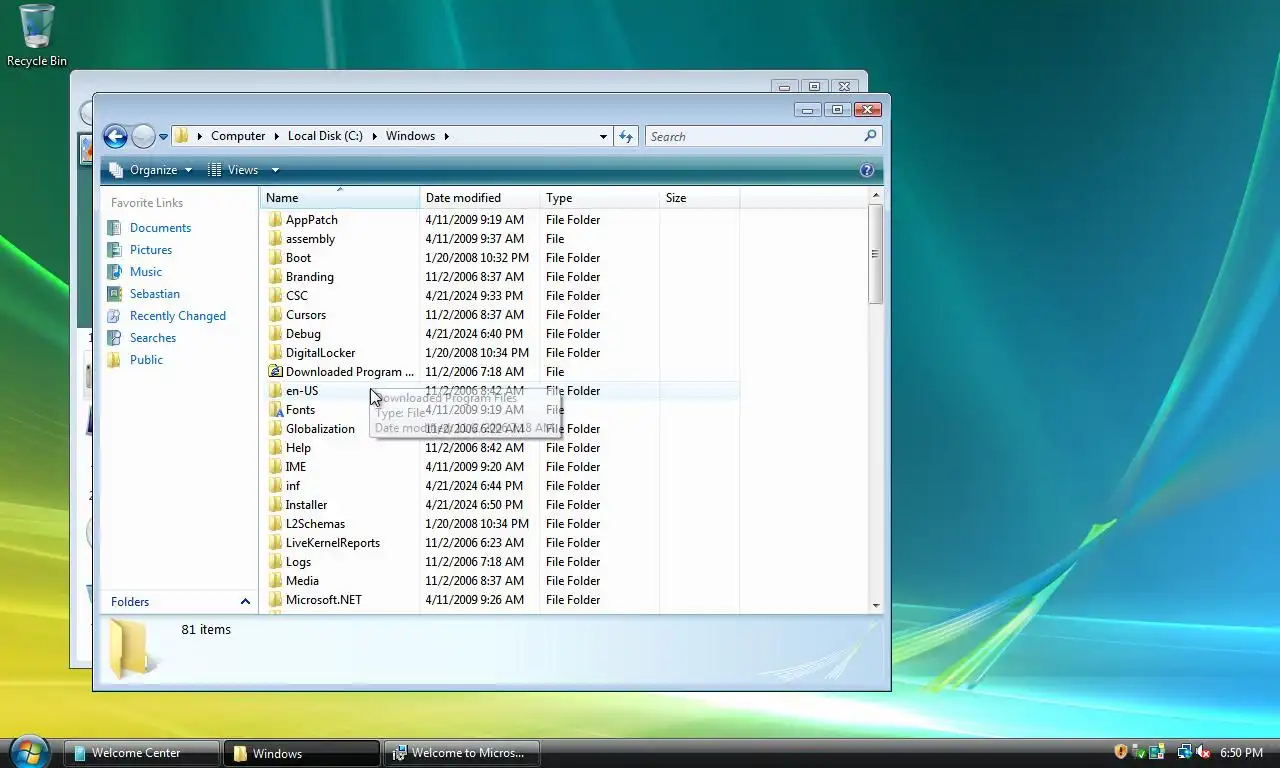Switch to Welcome Center taskbar button
The width and height of the screenshot is (1280, 768).
tap(142, 753)
